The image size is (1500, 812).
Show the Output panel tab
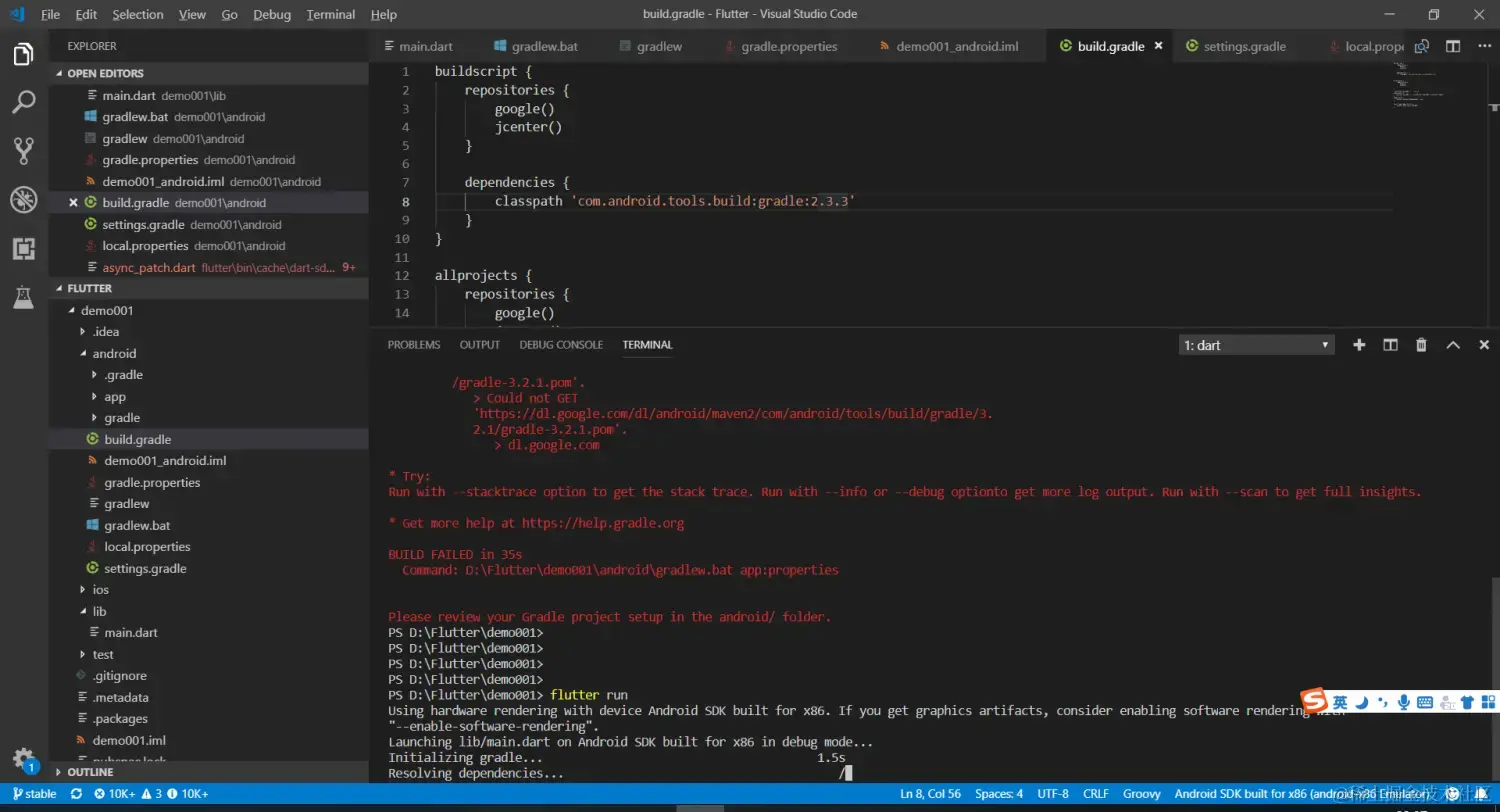[x=480, y=345]
